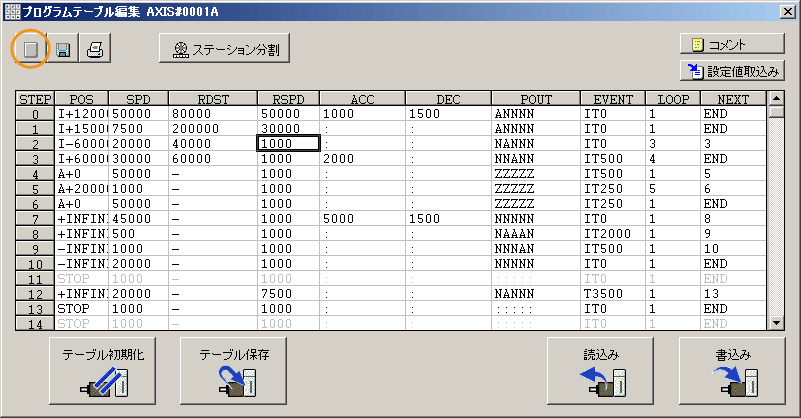
Task: Click the scrollbar up arrow
Action: coord(775,99)
